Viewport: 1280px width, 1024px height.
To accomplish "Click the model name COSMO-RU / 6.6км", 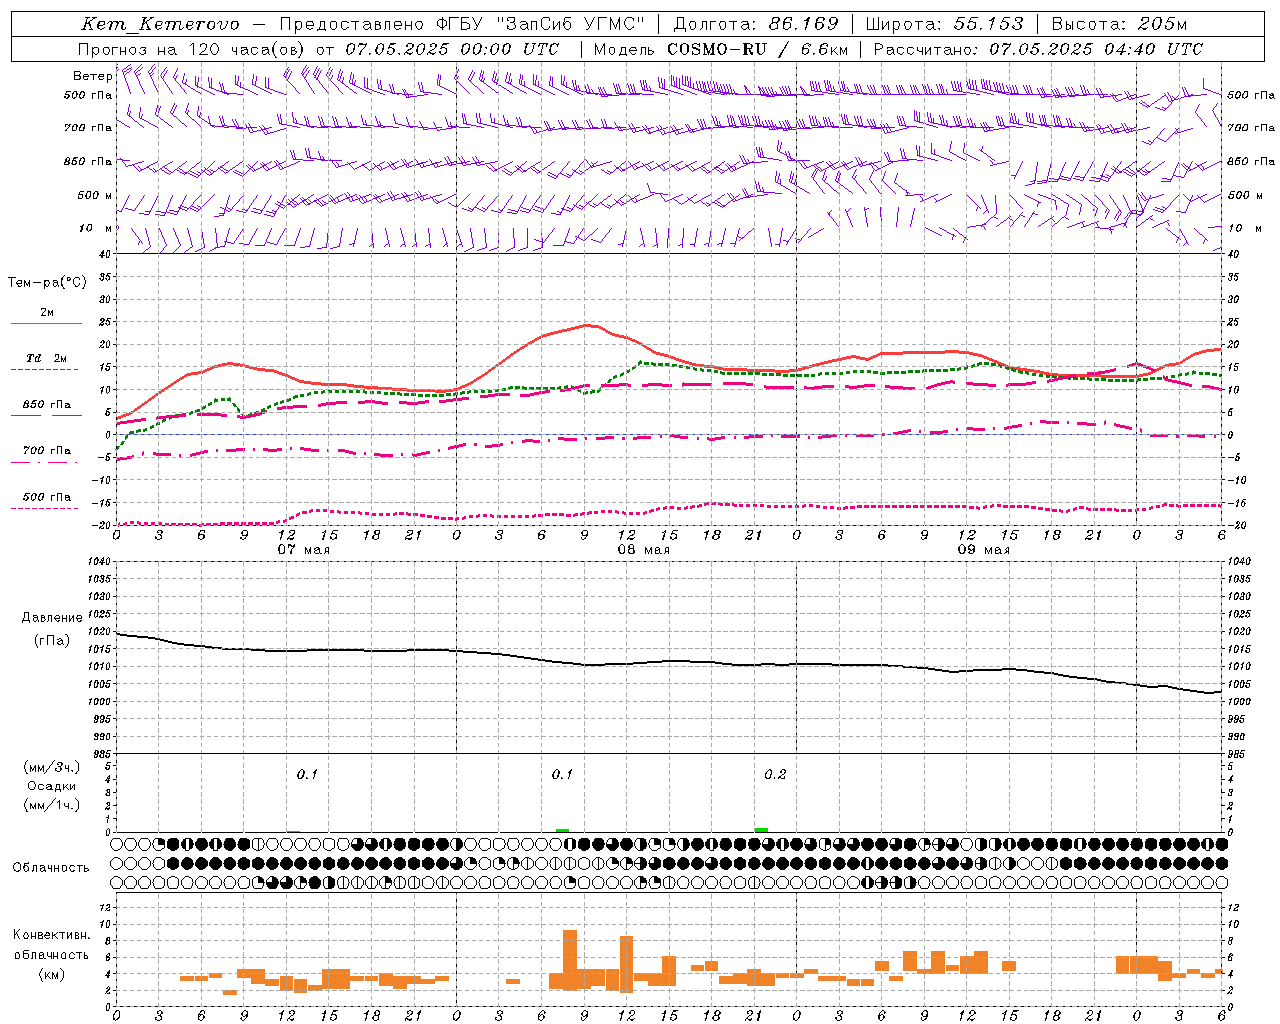I will 757,49.
